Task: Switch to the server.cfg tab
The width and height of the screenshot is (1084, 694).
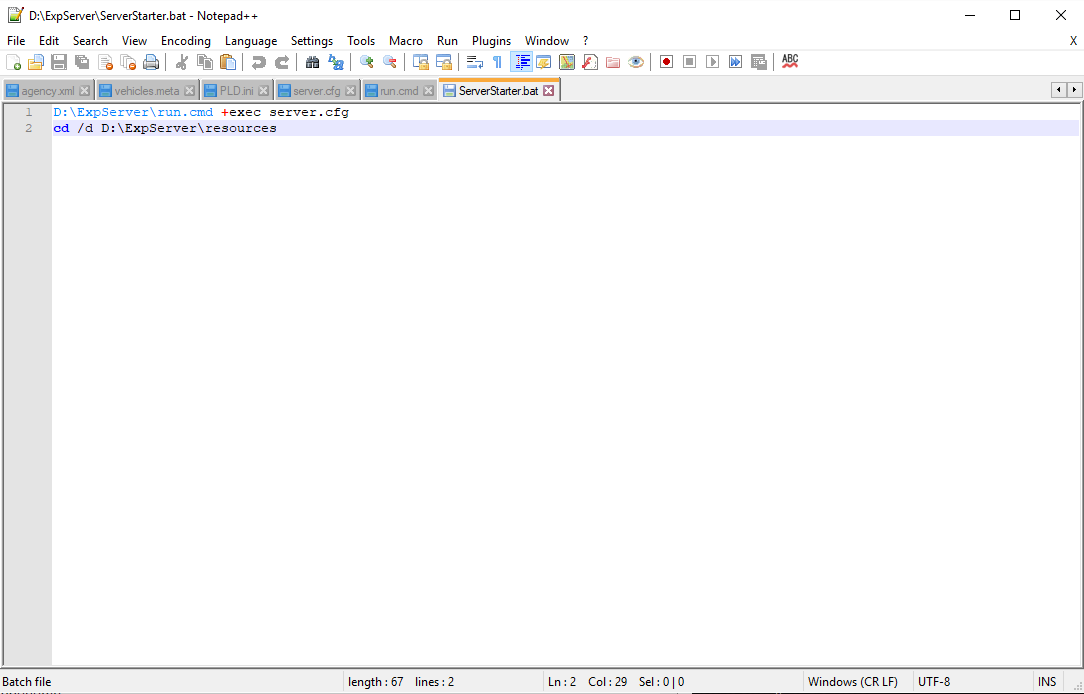Action: tap(316, 91)
